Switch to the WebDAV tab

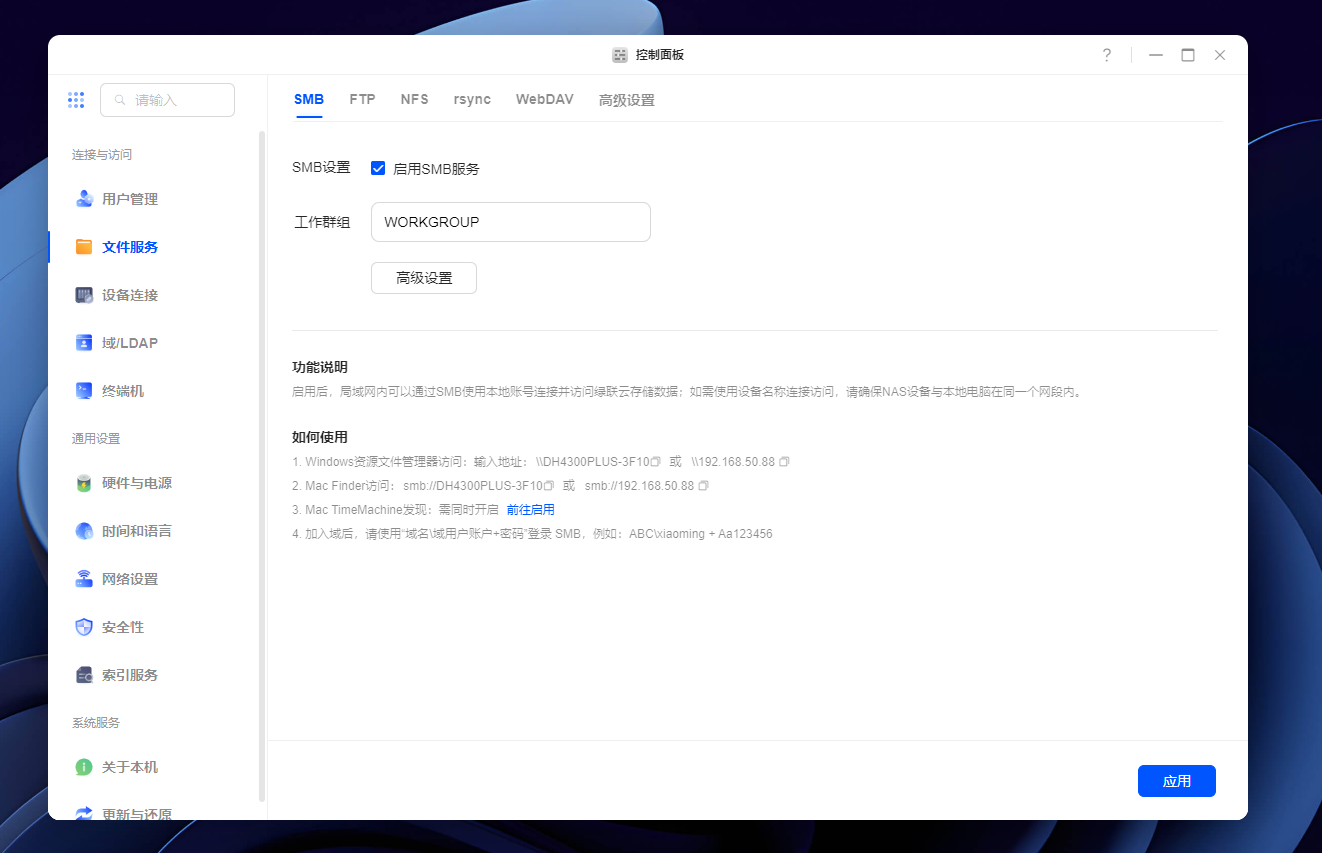click(x=545, y=100)
